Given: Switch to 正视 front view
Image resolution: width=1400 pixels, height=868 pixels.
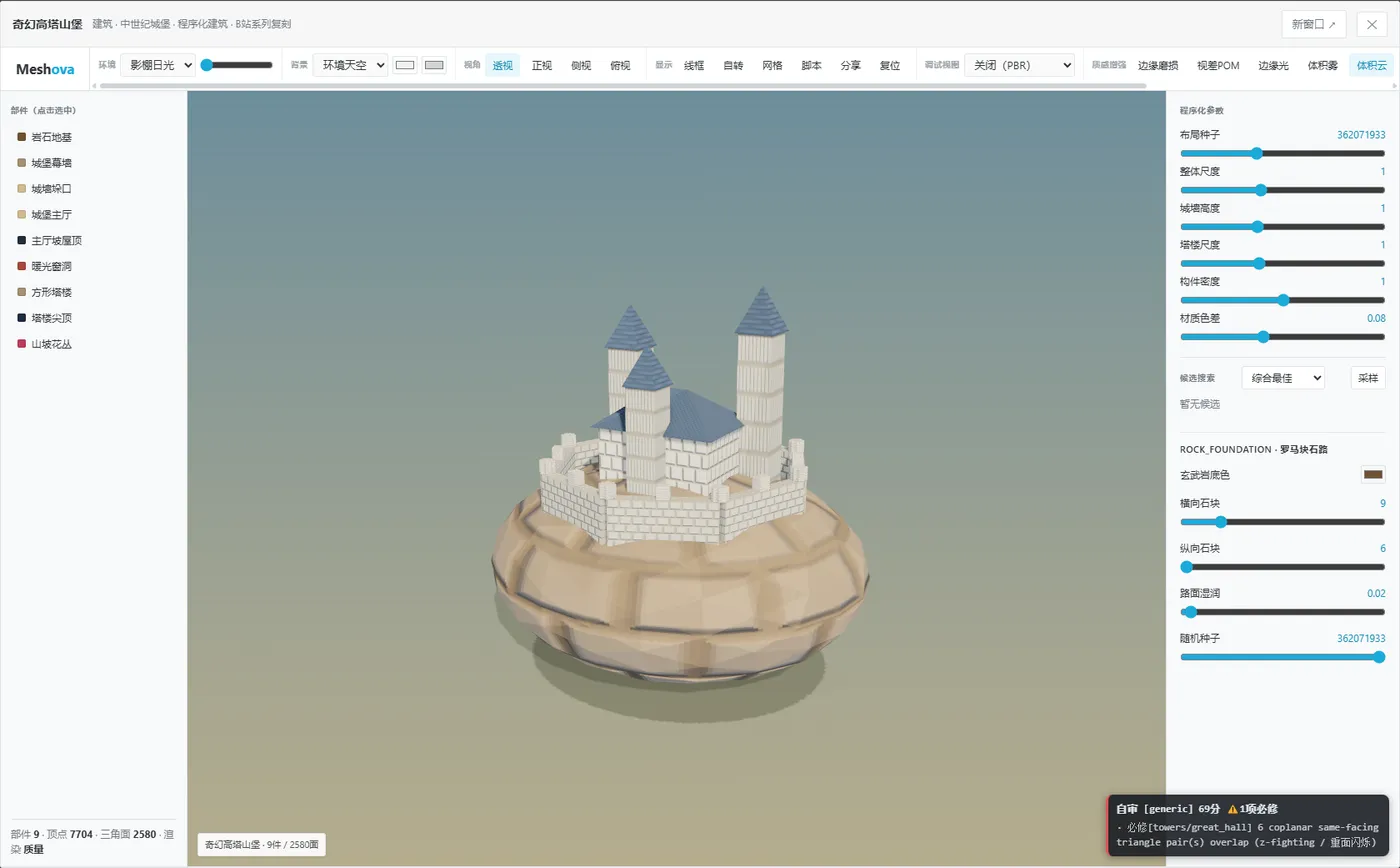Looking at the screenshot, I should tap(542, 65).
